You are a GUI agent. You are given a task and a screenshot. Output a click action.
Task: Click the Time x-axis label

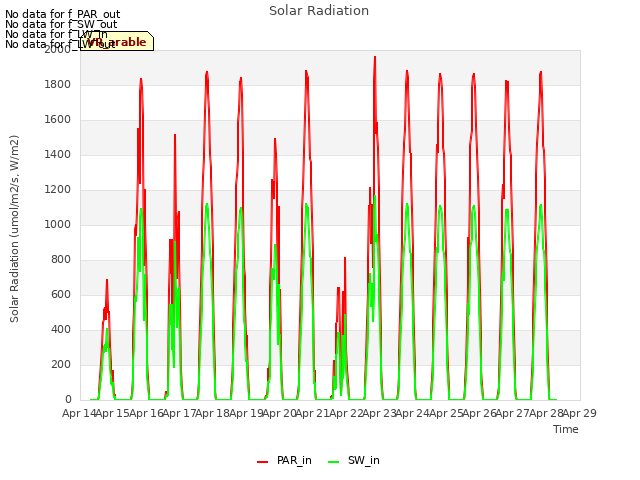click(x=566, y=429)
